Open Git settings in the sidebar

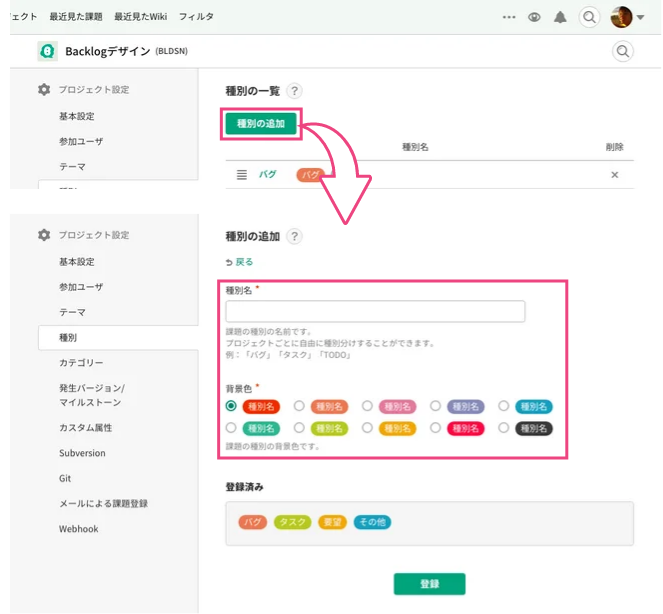[x=65, y=479]
